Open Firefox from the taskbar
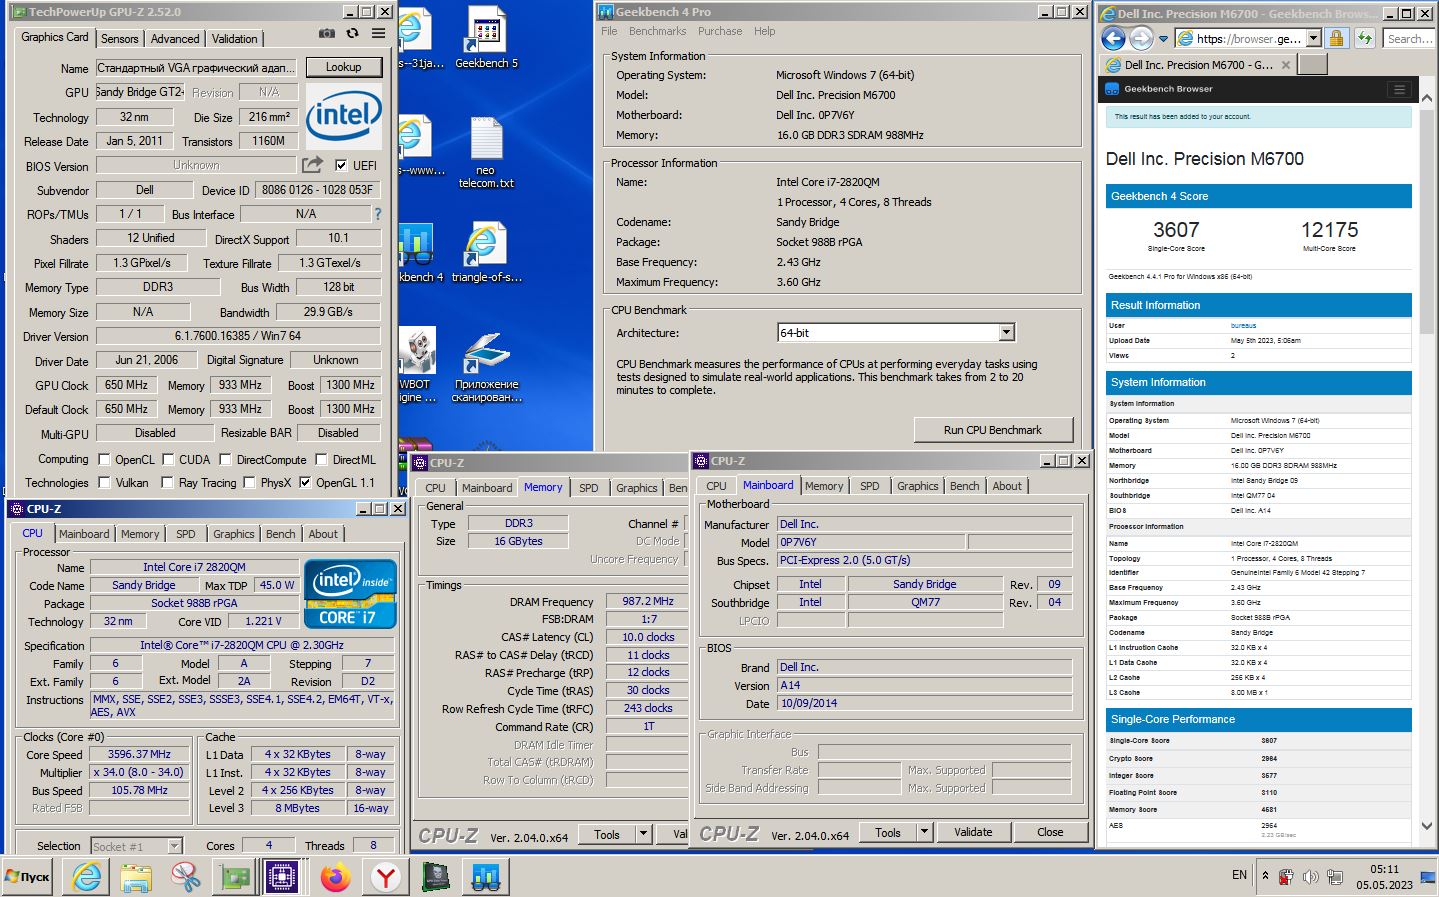Viewport: 1439px width, 897px height. [x=336, y=877]
